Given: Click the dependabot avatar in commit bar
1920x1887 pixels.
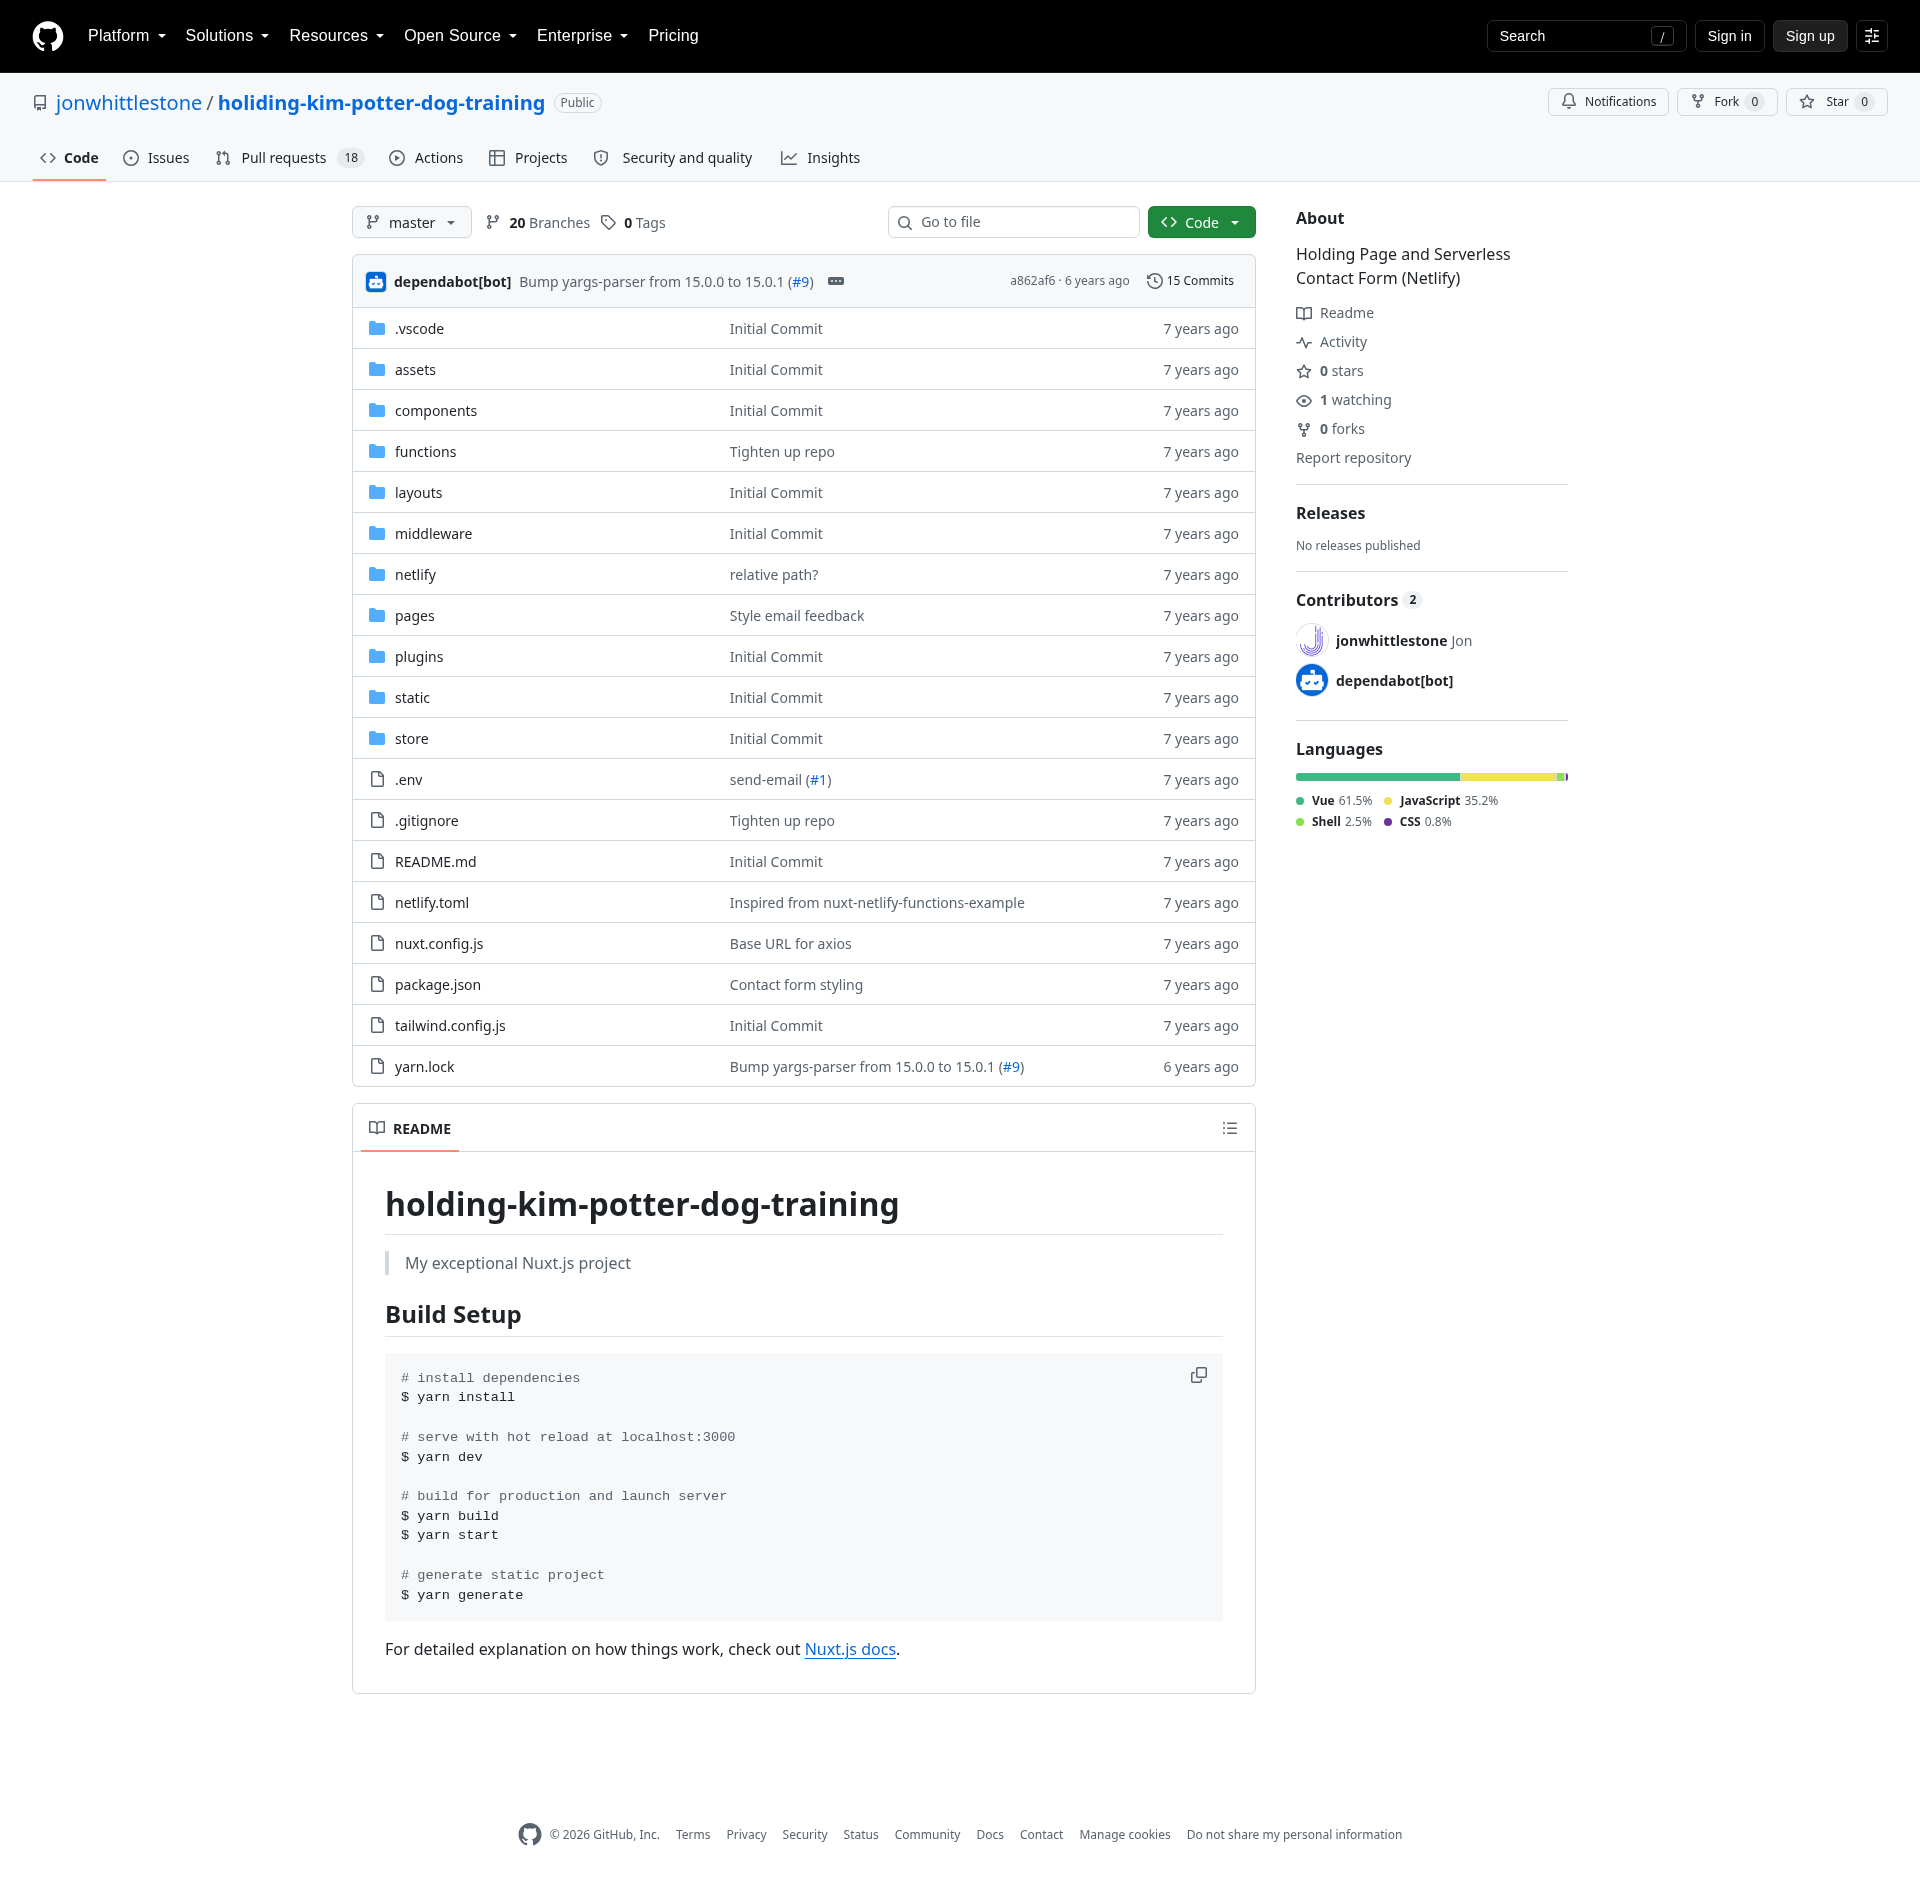Looking at the screenshot, I should [x=376, y=282].
